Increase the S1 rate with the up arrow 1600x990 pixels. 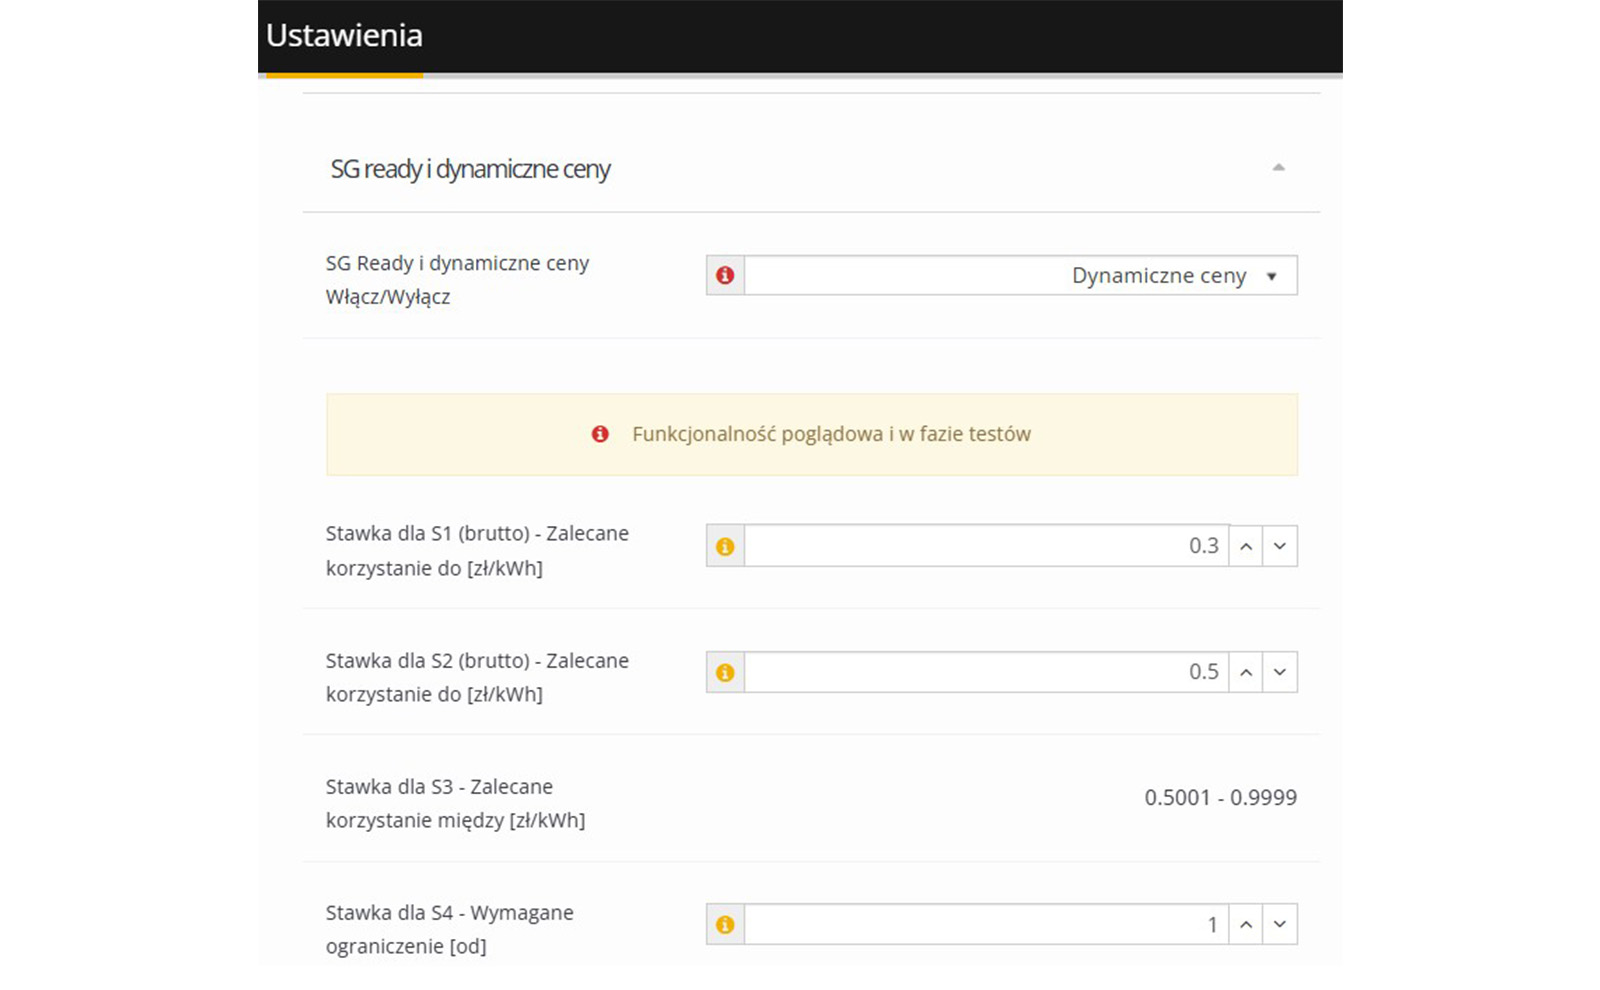1246,546
